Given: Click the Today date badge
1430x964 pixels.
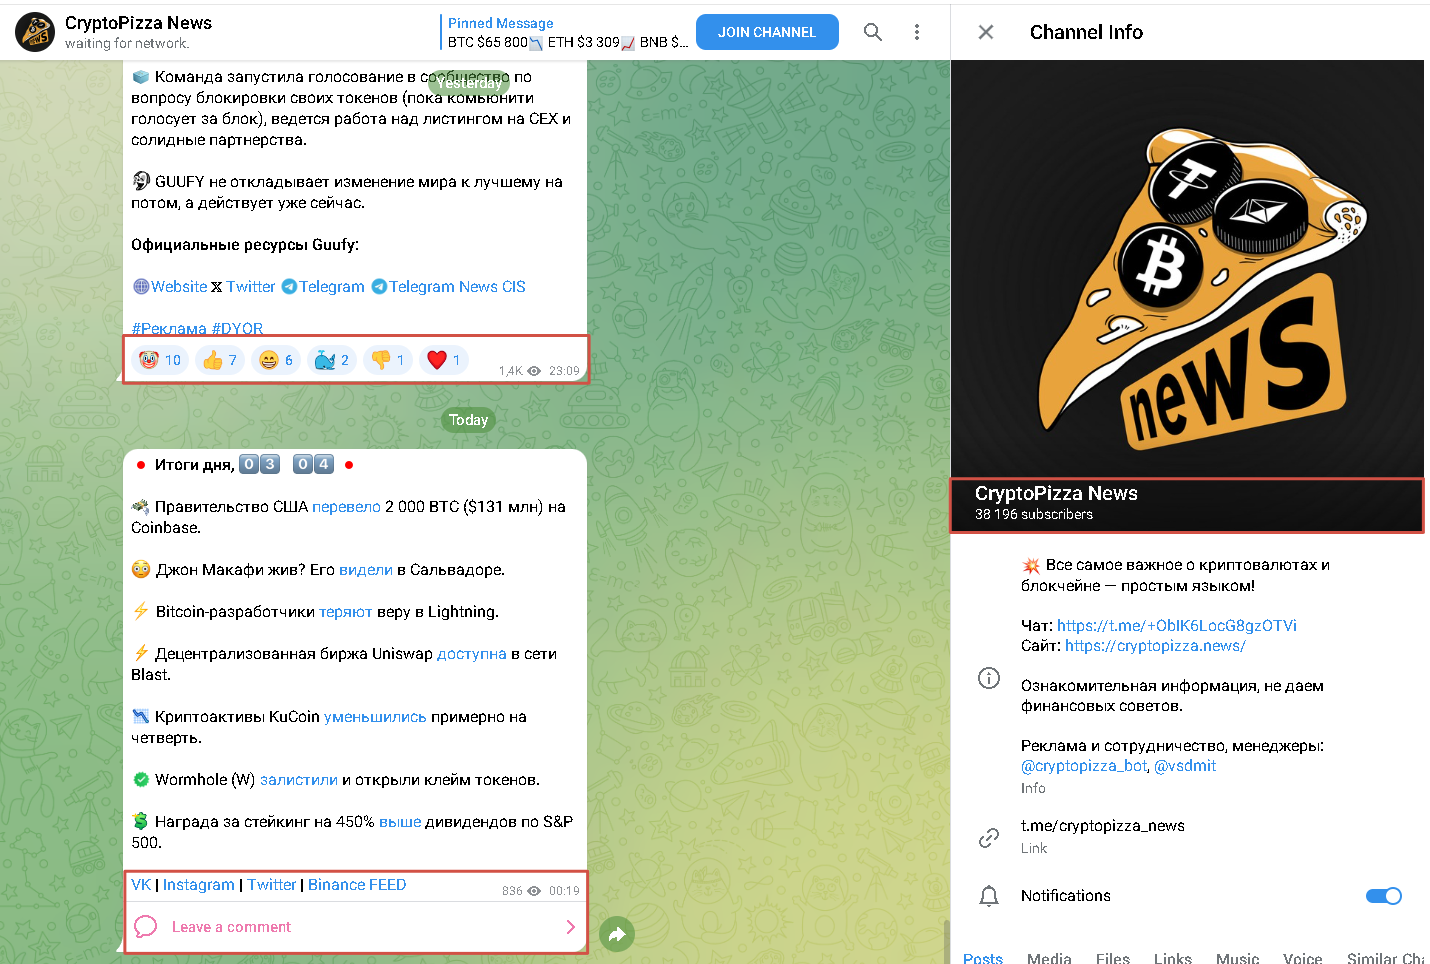Looking at the screenshot, I should click(468, 420).
